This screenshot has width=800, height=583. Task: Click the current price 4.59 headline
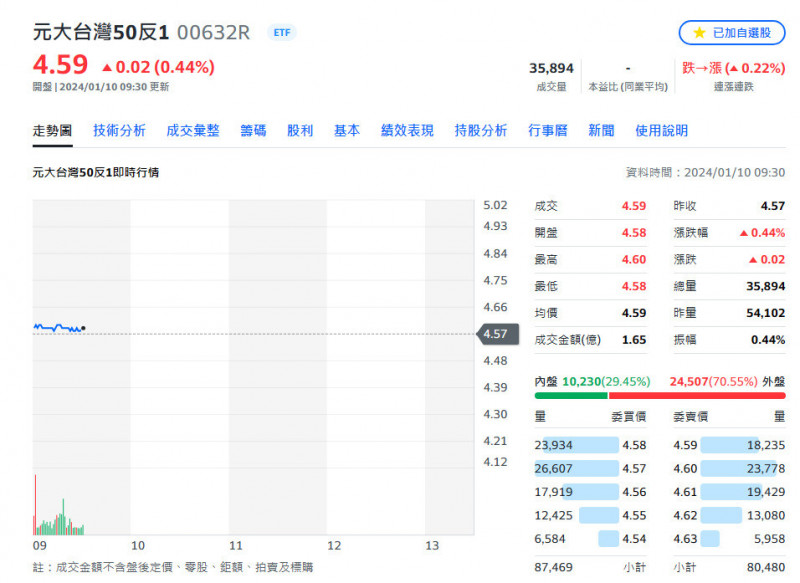point(60,65)
